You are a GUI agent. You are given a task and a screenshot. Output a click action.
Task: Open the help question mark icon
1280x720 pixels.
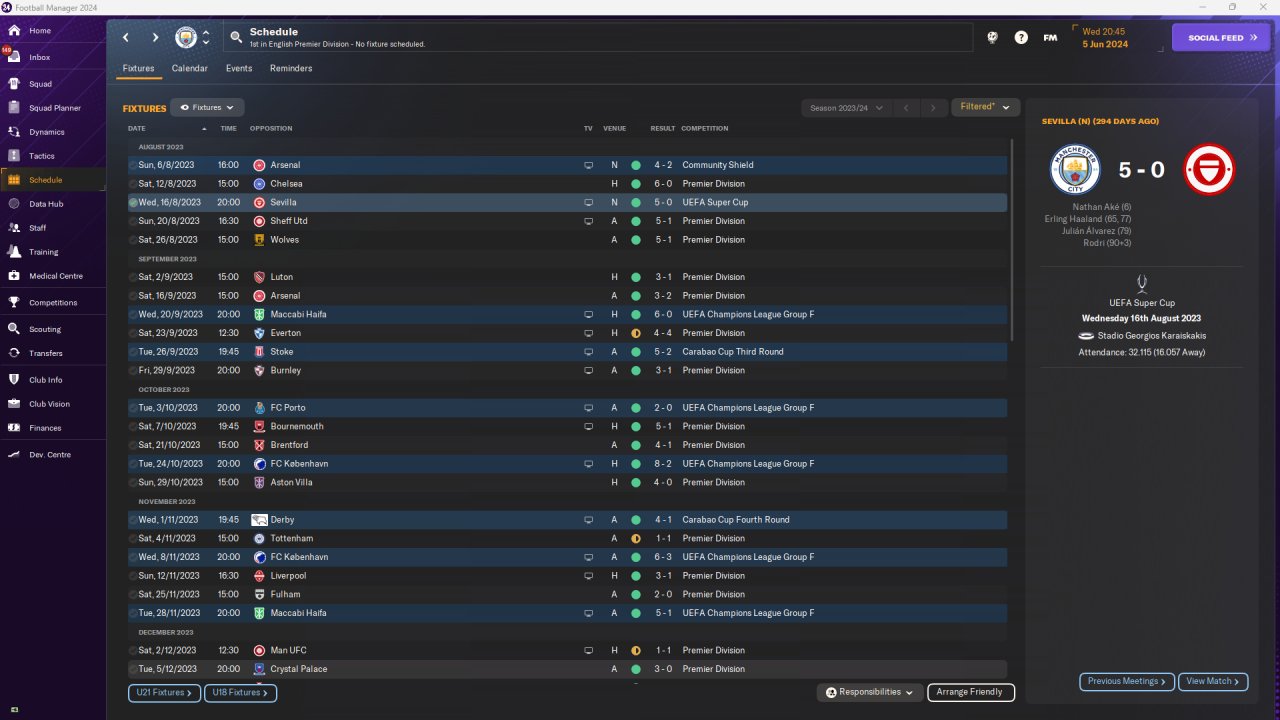1021,37
